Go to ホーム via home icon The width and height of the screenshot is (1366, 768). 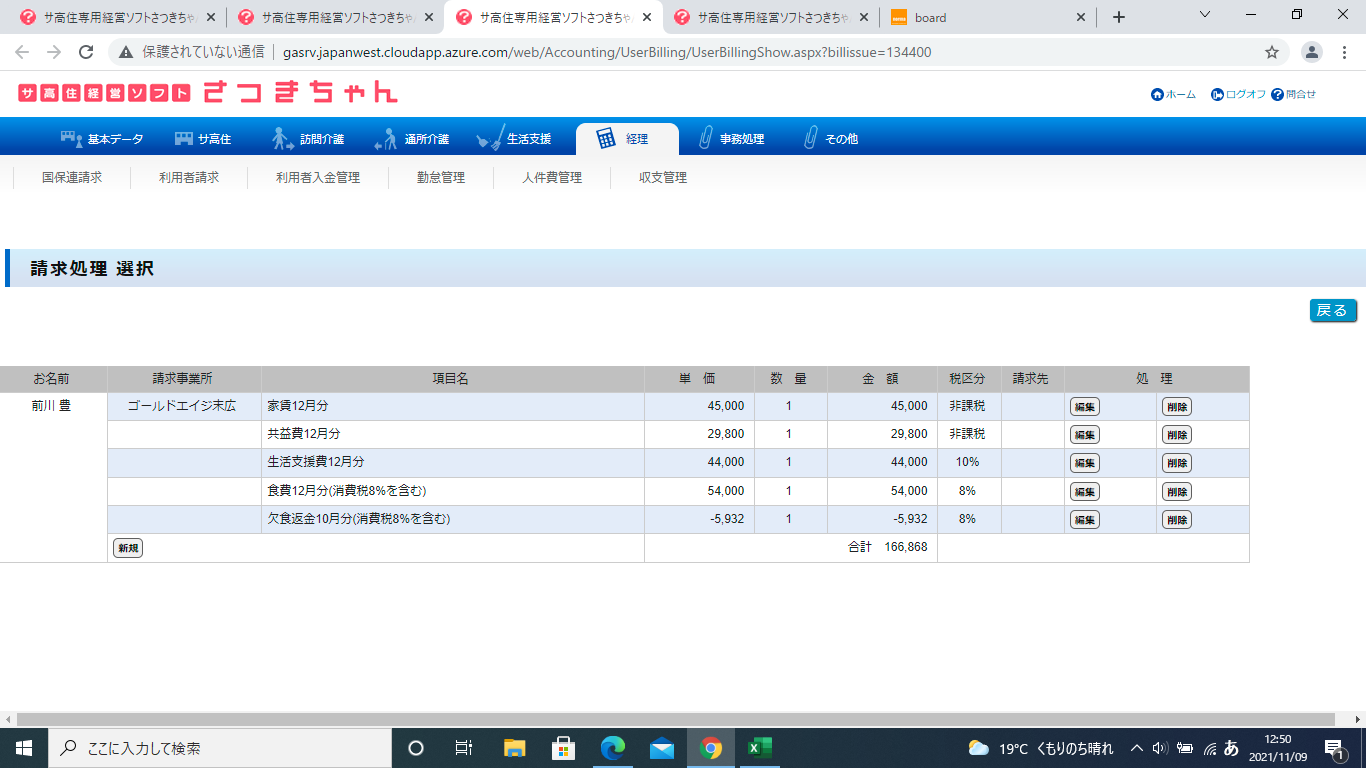[1157, 94]
